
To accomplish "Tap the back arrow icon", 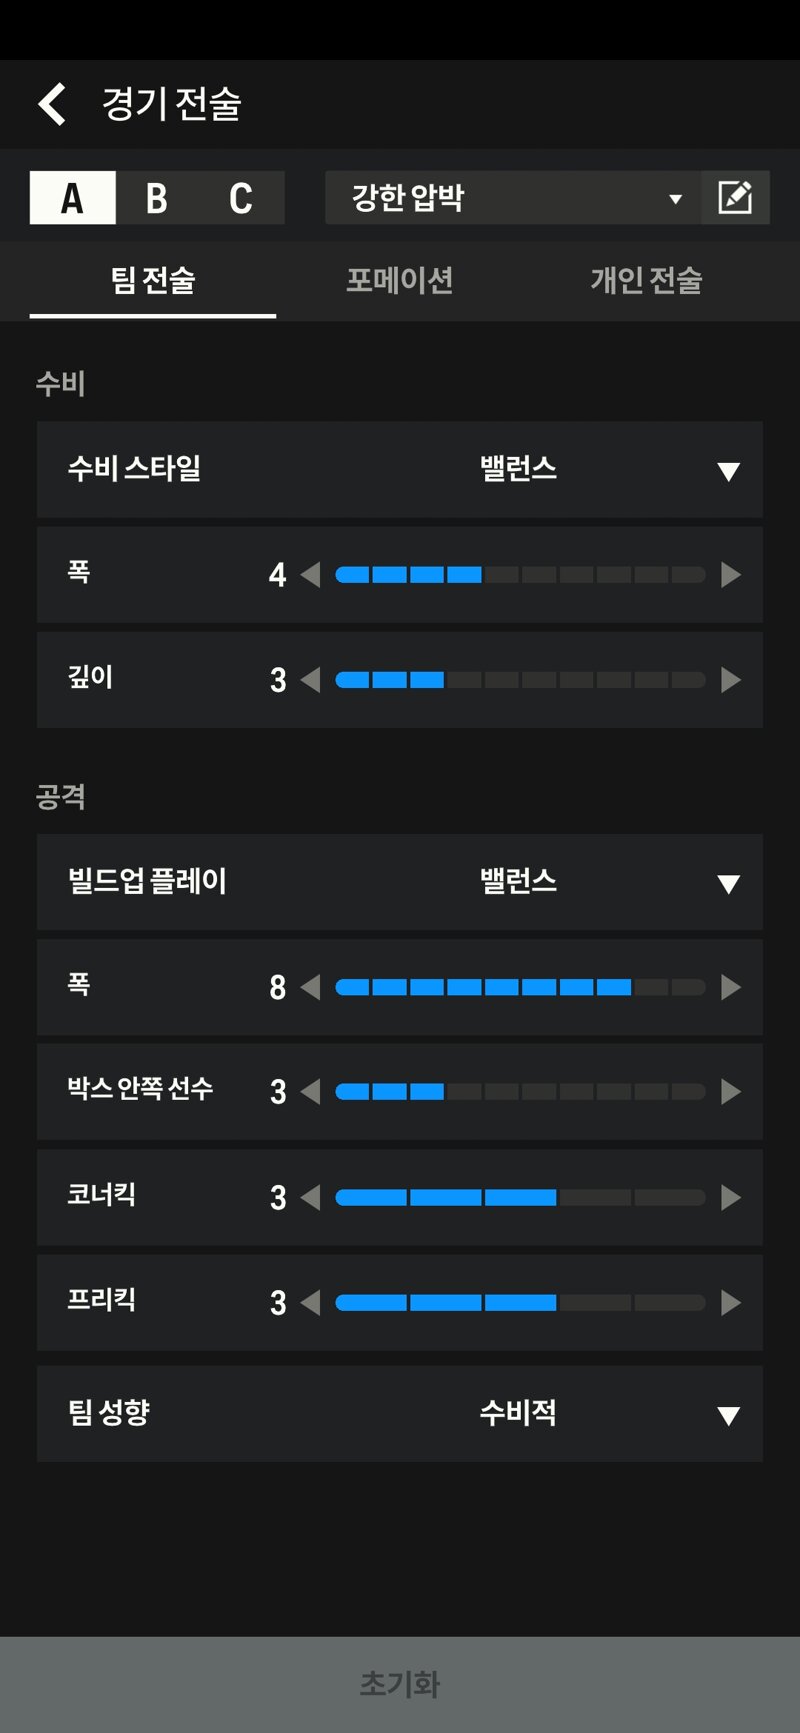I will tap(52, 104).
